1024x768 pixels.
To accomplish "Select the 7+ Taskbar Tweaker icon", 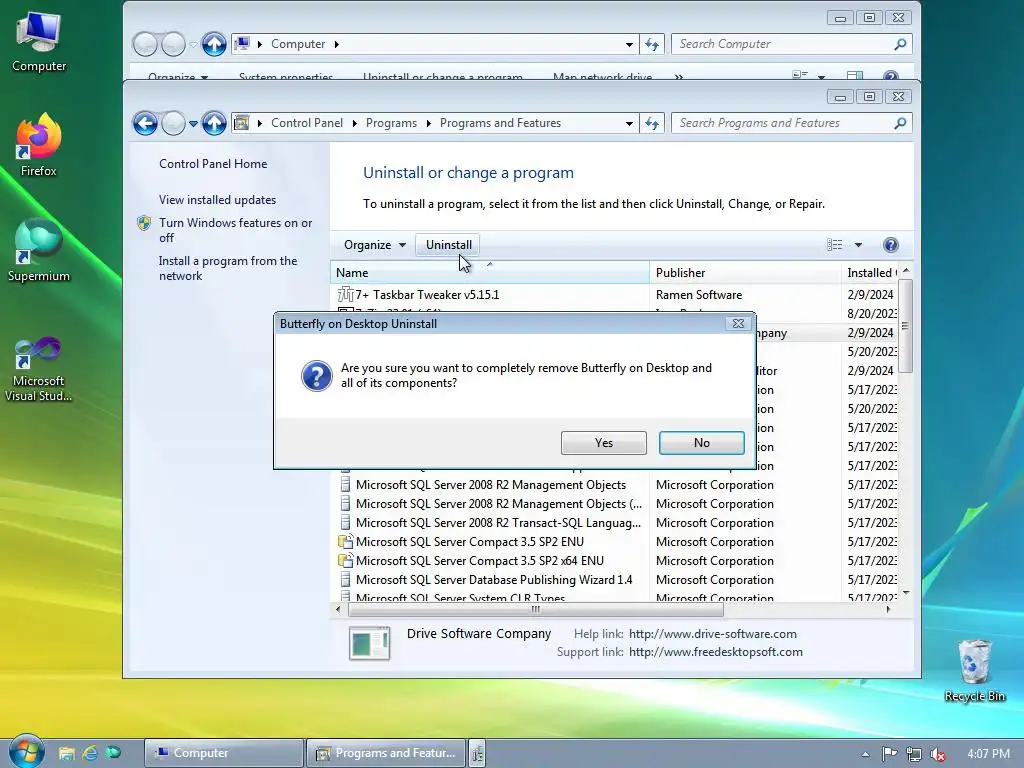I will pos(345,295).
